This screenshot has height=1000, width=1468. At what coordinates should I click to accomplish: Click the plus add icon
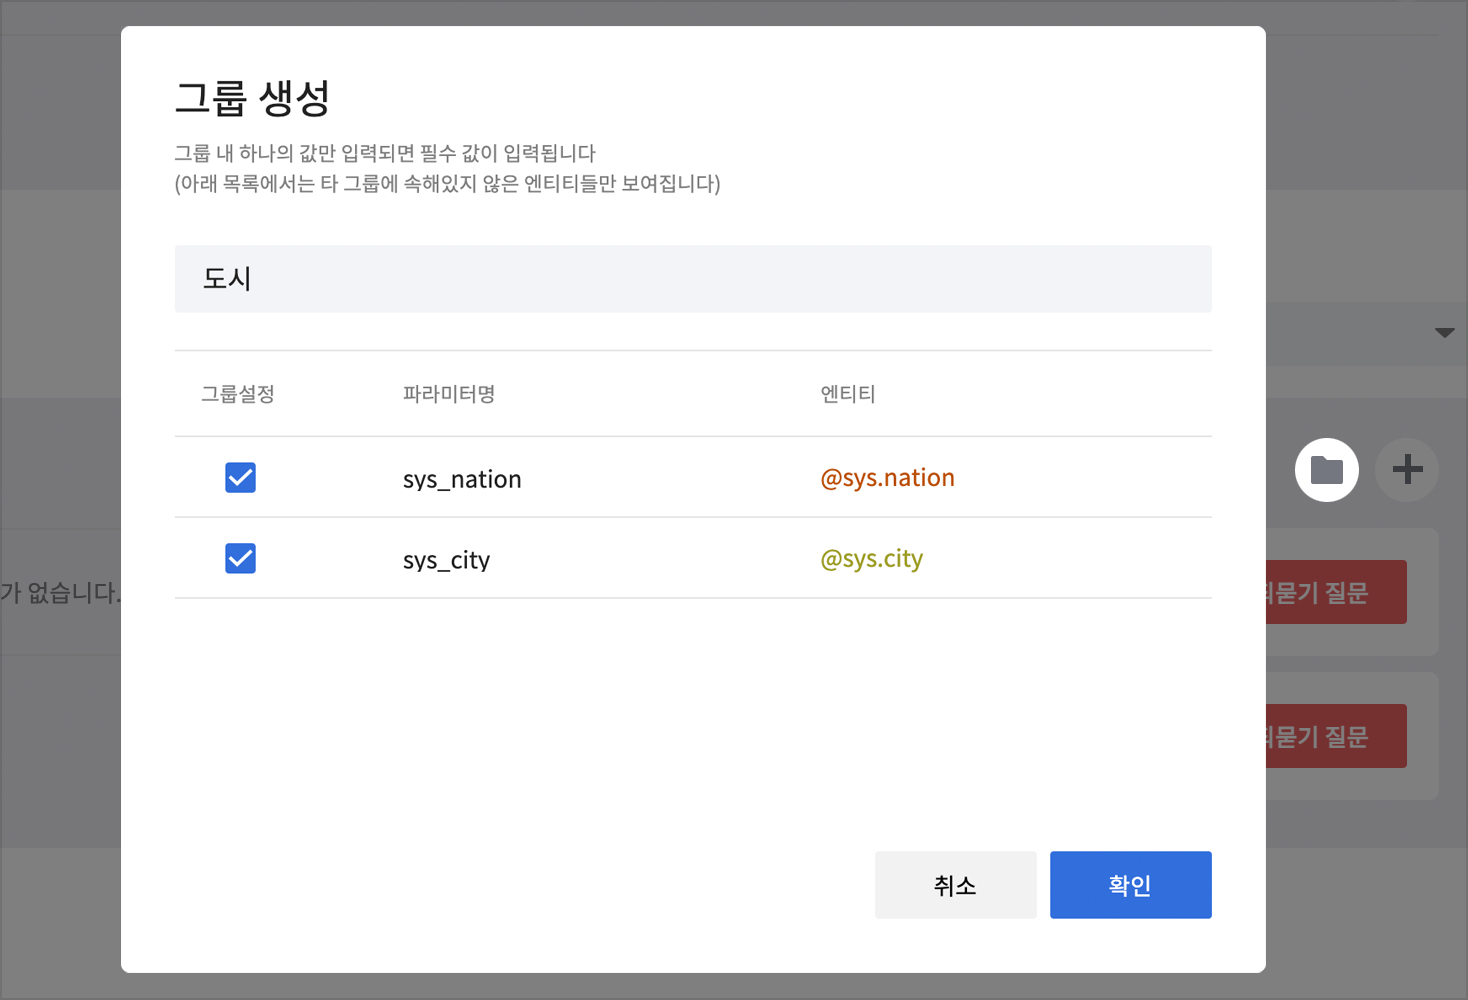coord(1407,469)
